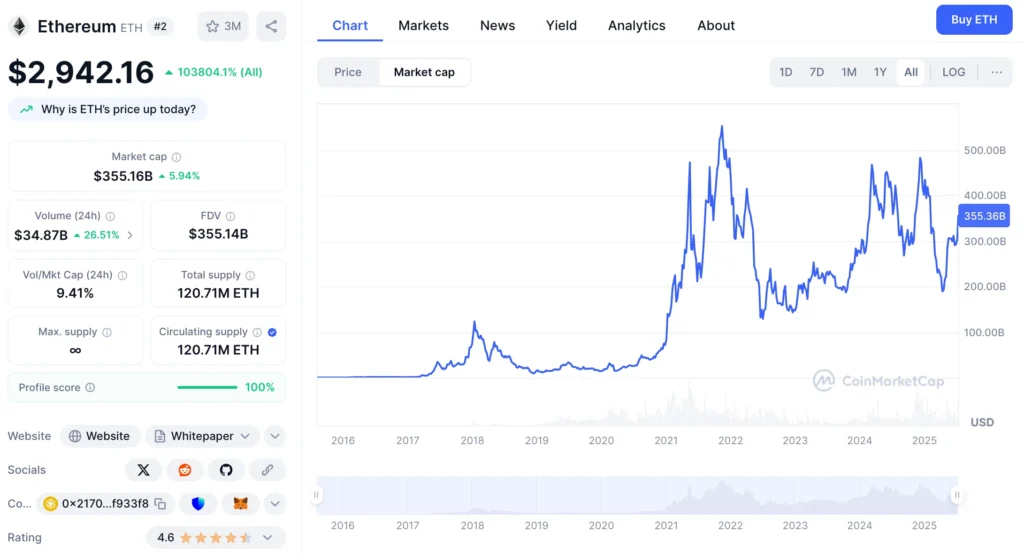1024x555 pixels.
Task: Open the News tab
Action: [498, 25]
